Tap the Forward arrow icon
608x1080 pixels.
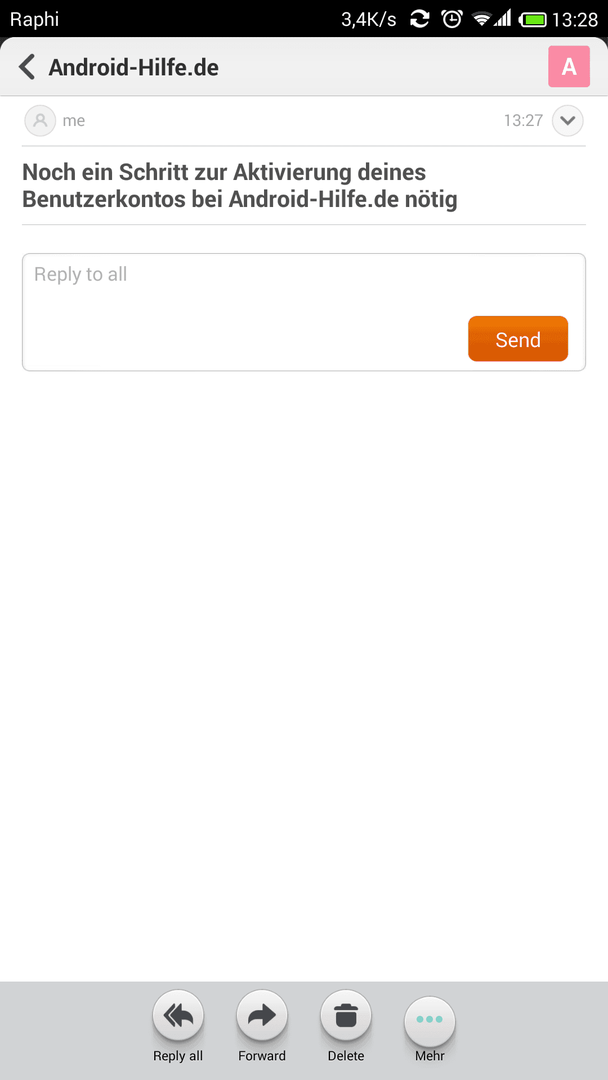(x=262, y=1016)
